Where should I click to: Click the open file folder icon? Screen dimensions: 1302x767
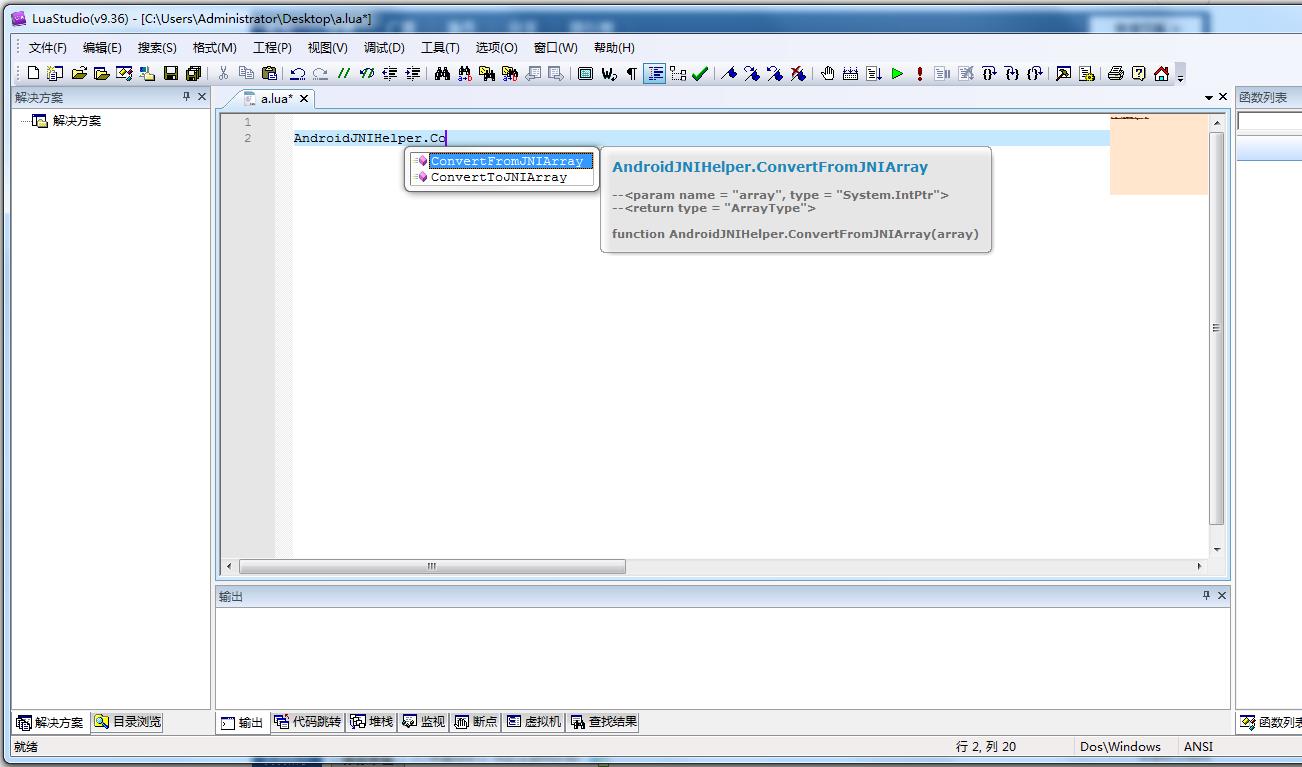pos(79,73)
